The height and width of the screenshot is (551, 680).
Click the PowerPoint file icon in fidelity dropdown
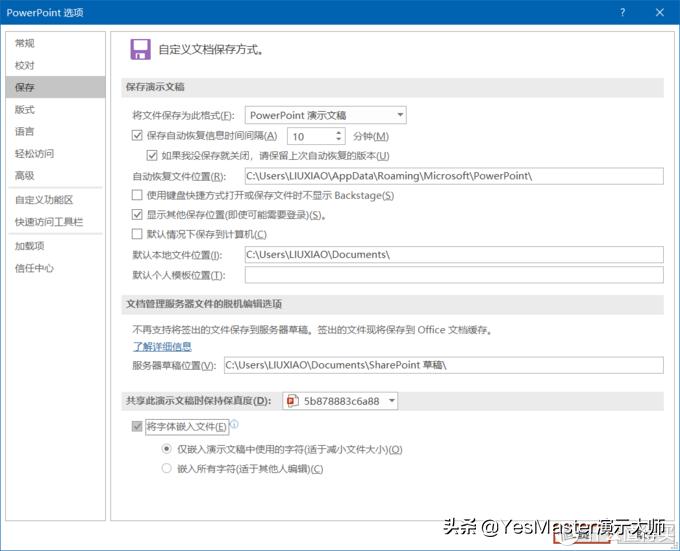293,401
